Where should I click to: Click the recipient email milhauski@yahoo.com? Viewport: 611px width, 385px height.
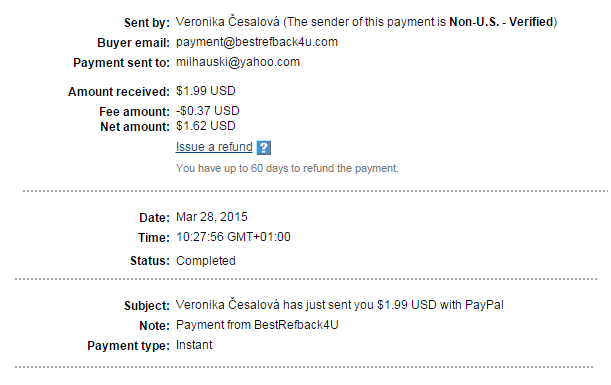click(238, 62)
